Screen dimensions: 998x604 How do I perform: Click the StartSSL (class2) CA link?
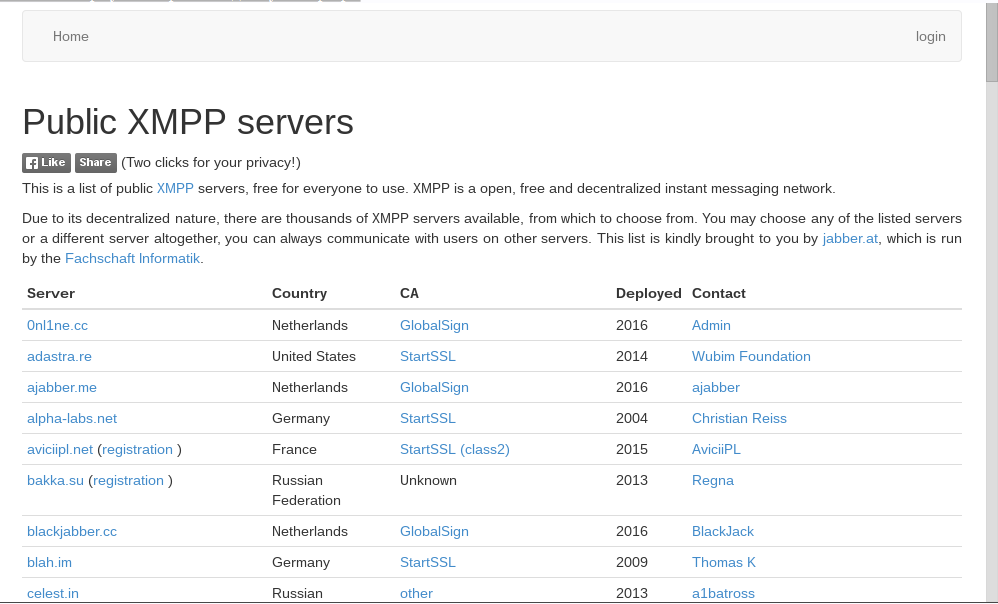[x=454, y=449]
